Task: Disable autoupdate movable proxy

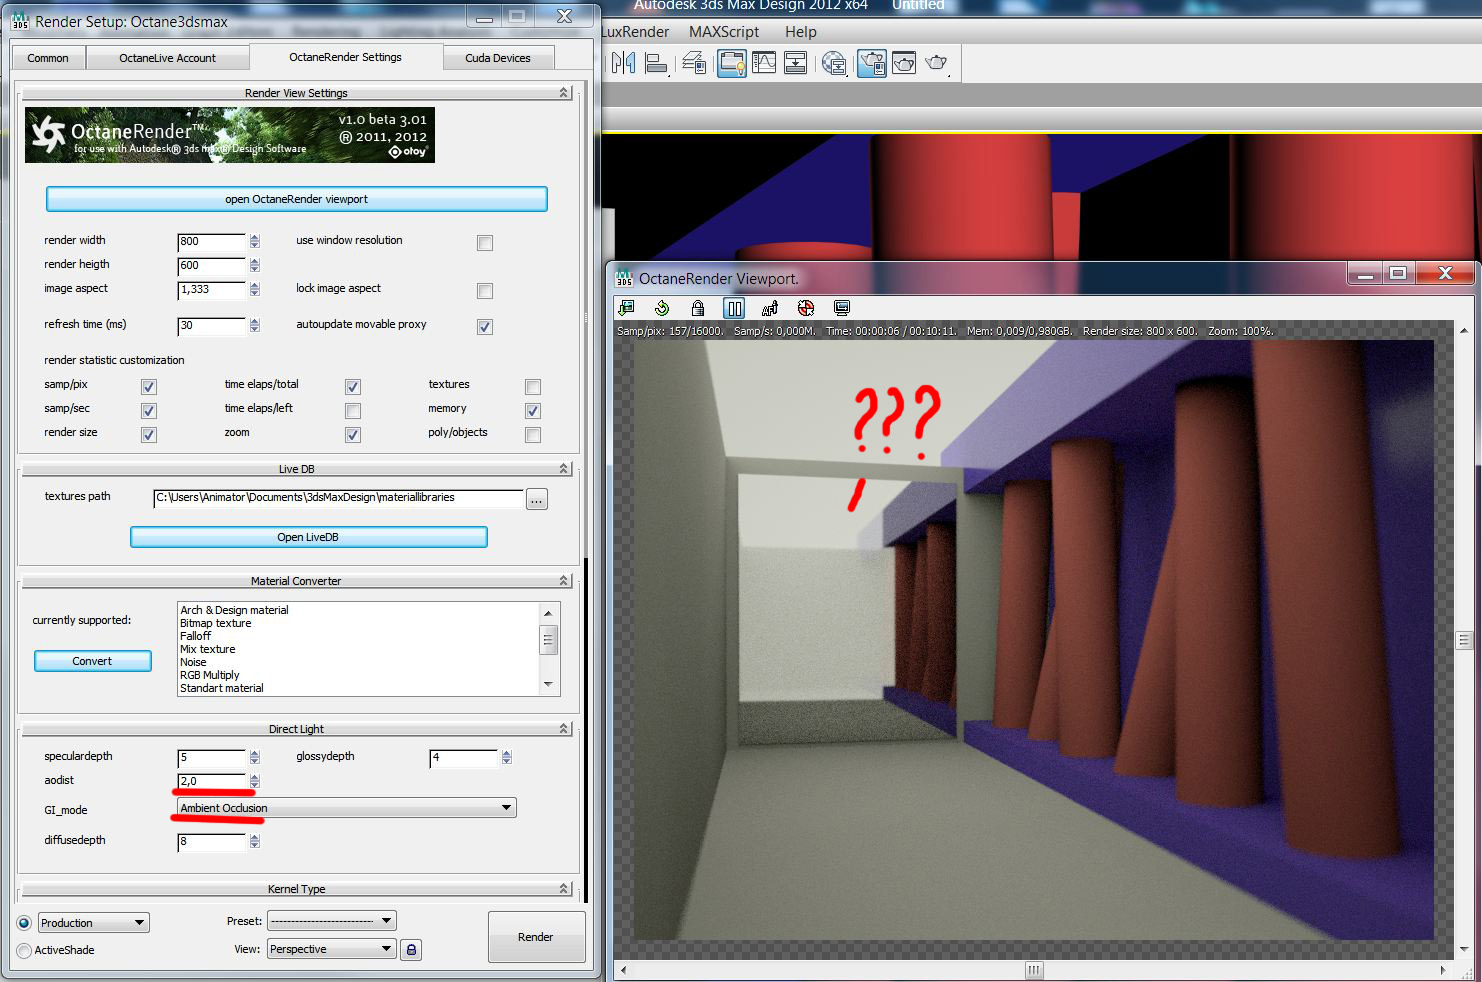Action: pos(485,327)
